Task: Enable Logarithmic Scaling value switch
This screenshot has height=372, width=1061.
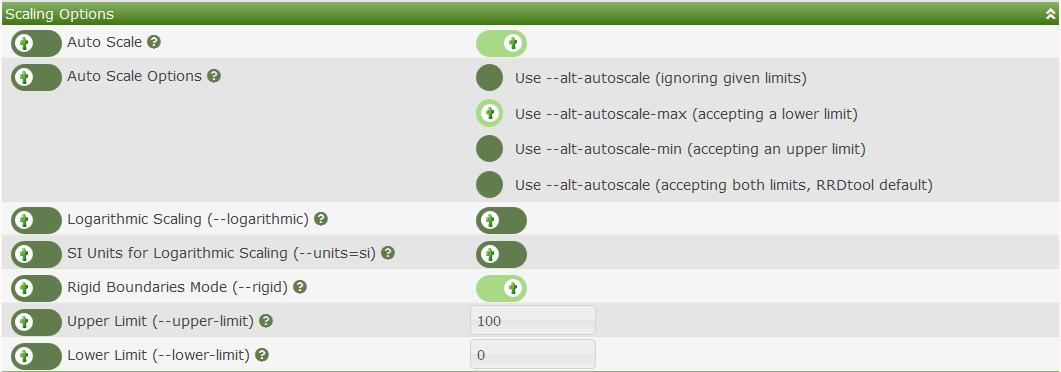Action: (501, 220)
